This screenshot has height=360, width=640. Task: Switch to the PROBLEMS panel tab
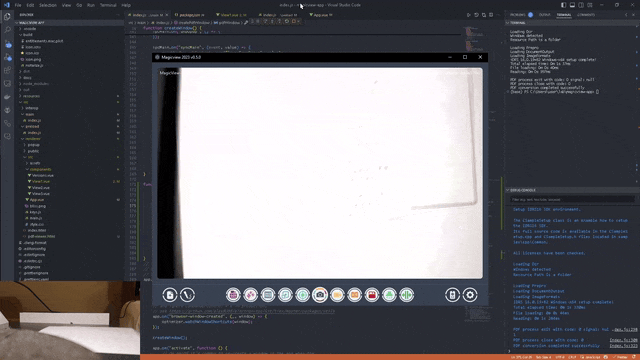(x=518, y=15)
